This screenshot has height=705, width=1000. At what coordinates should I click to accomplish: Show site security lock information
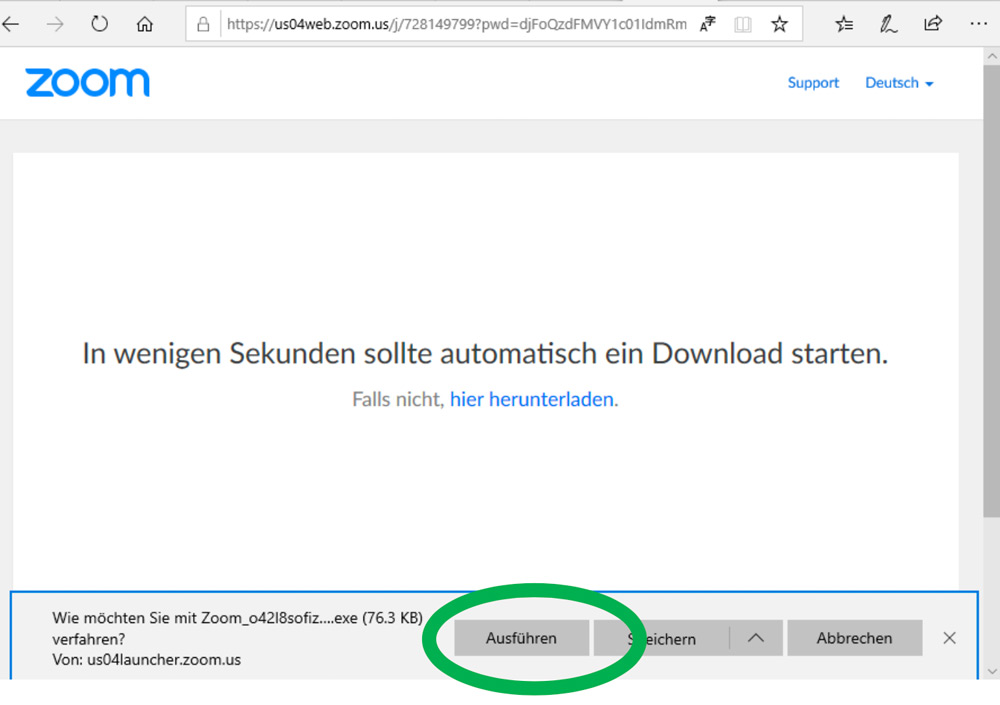pyautogui.click(x=203, y=24)
